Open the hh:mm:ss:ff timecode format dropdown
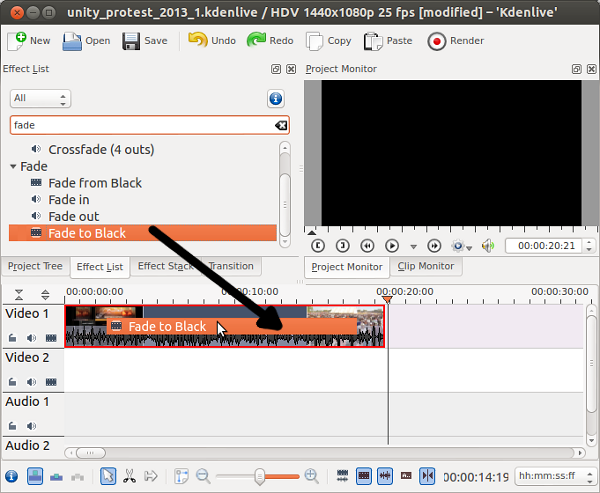Image resolution: width=600 pixels, height=493 pixels. pos(551,476)
